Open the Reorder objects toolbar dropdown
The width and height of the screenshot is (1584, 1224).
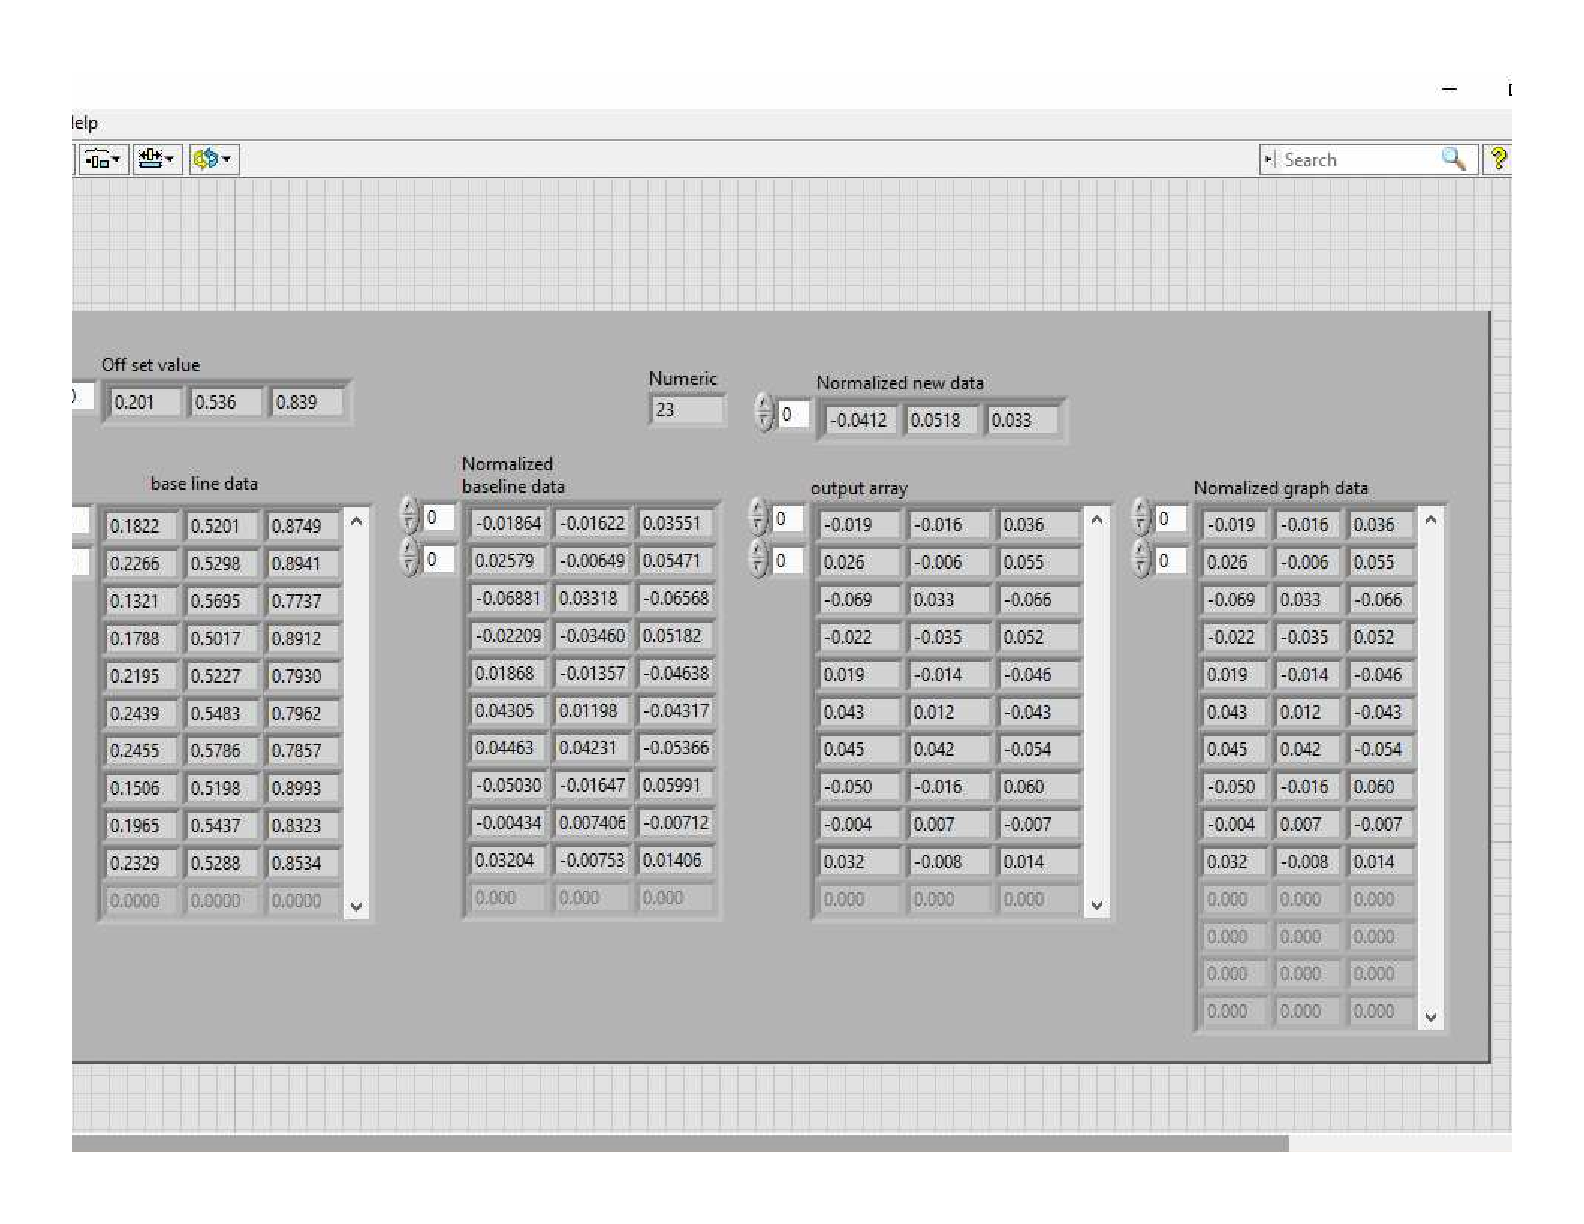click(212, 159)
